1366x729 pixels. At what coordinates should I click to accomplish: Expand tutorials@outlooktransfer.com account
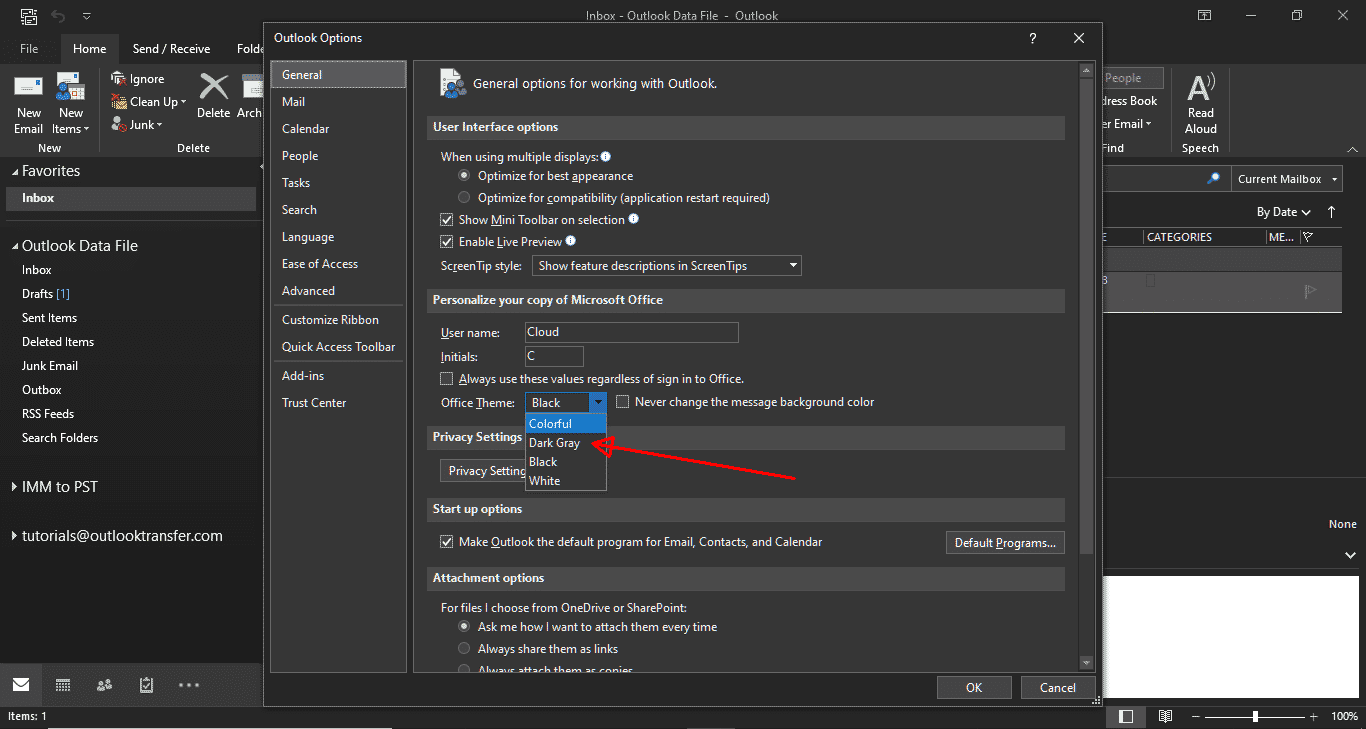click(15, 536)
